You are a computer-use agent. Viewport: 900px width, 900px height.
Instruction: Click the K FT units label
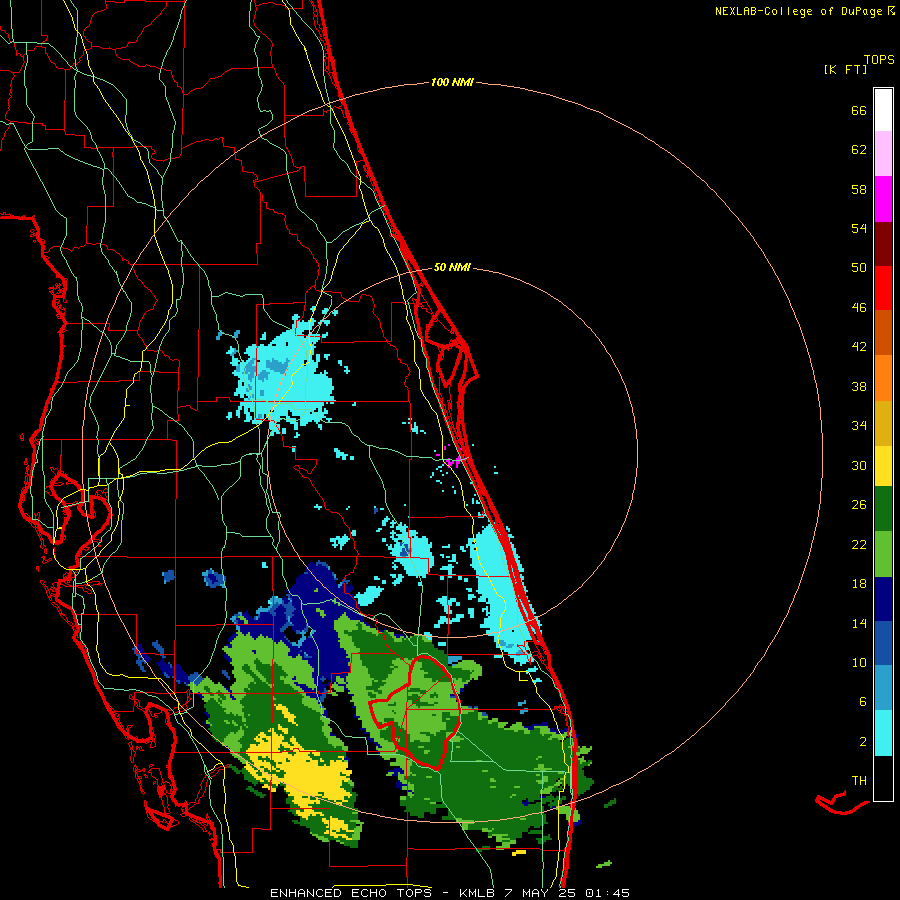point(845,69)
